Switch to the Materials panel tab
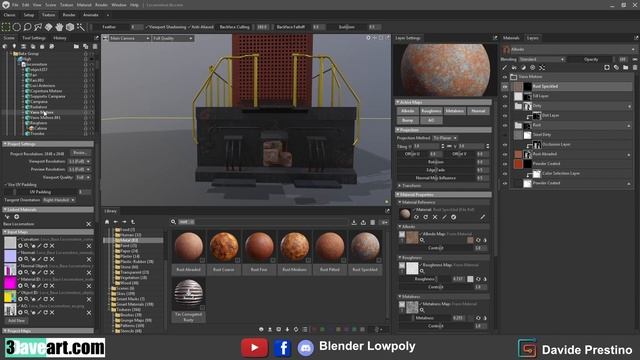This screenshot has width=640, height=360. (x=511, y=38)
